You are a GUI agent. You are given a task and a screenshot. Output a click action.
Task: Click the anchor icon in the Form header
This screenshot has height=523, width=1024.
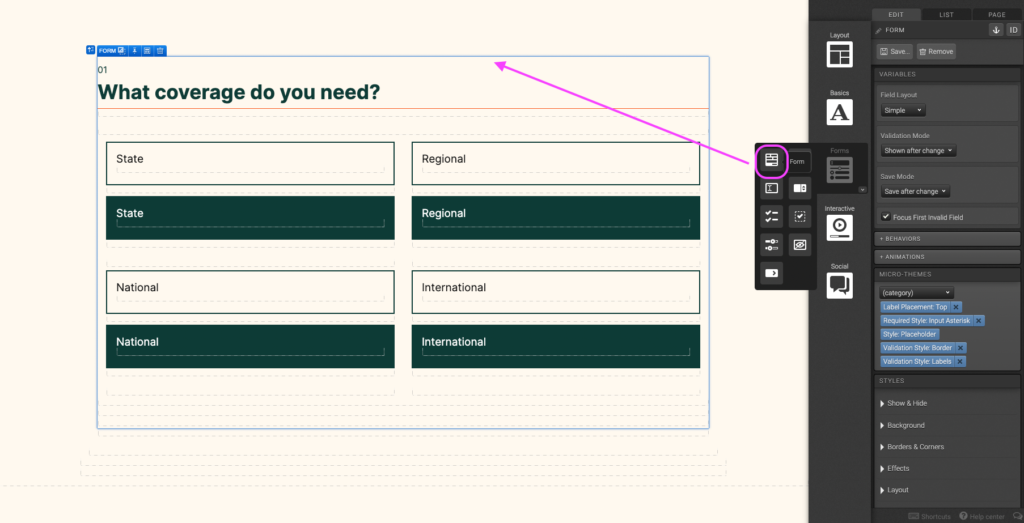996,30
